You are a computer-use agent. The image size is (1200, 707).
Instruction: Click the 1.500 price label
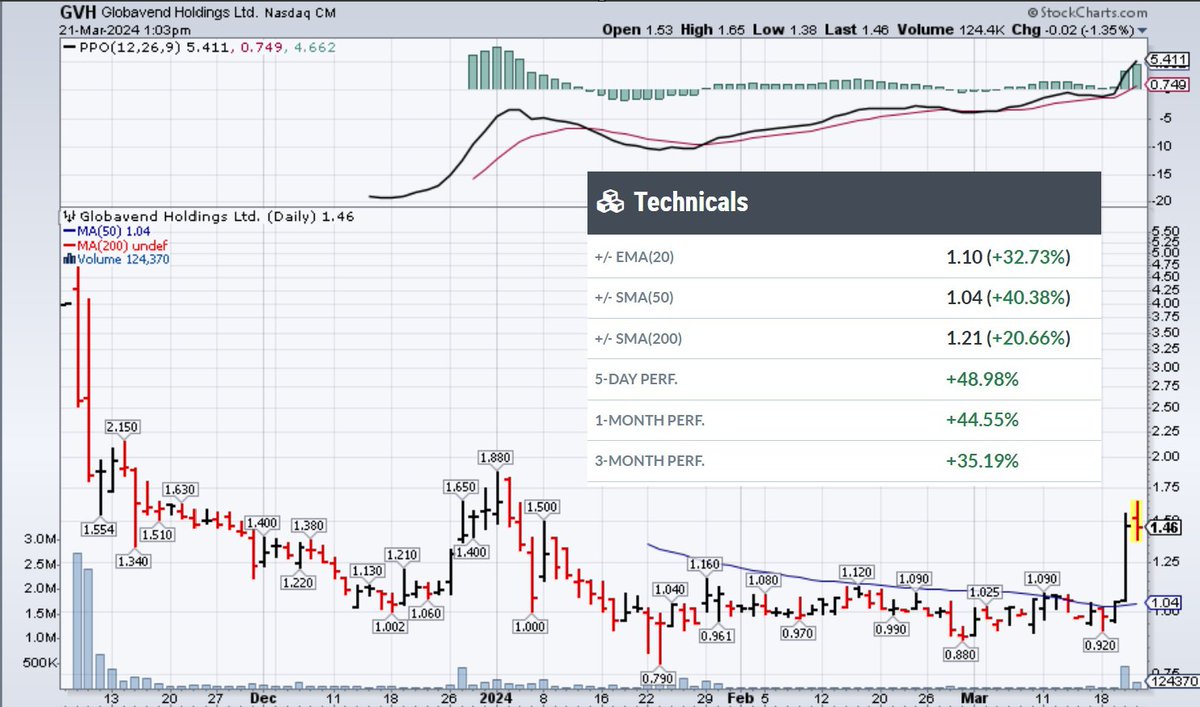(x=541, y=508)
